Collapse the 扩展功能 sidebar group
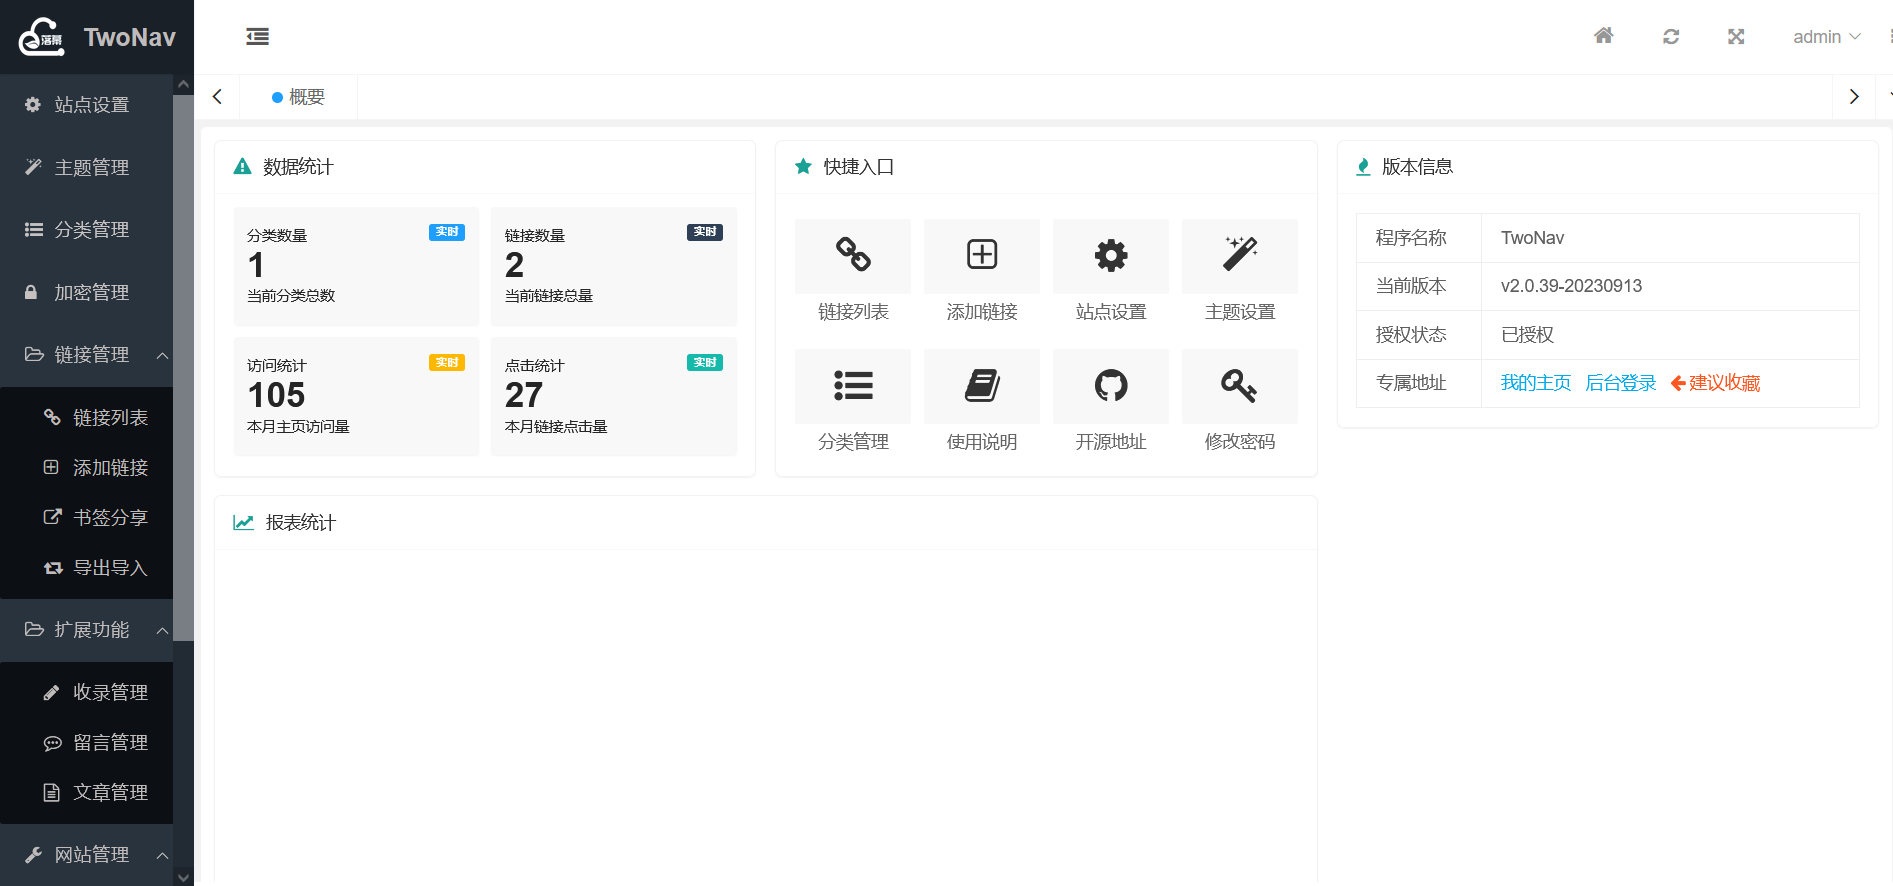This screenshot has width=1893, height=886. click(x=86, y=630)
